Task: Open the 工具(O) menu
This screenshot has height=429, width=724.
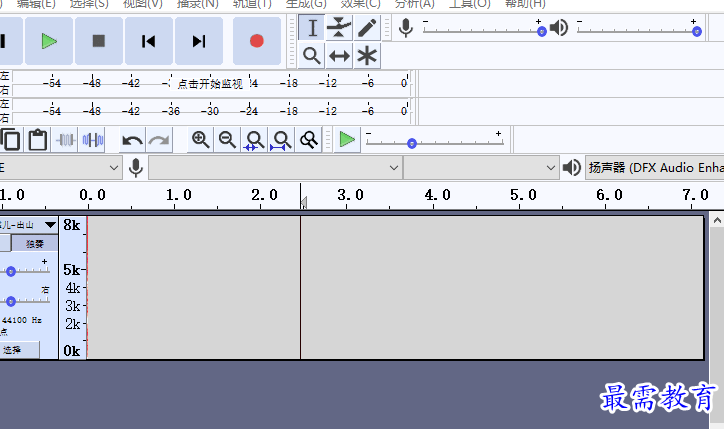Action: 470,4
